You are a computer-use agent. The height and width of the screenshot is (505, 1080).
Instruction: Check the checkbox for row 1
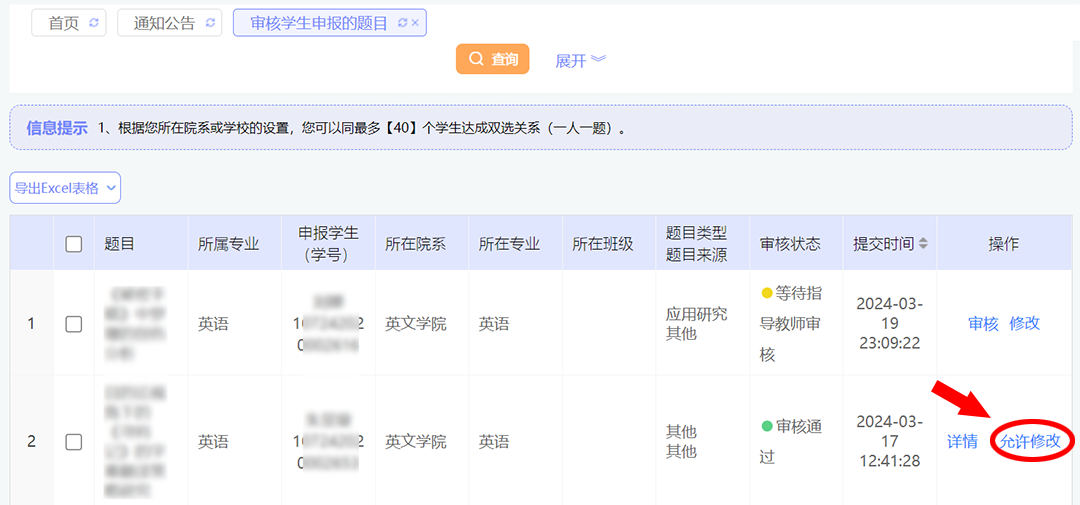click(74, 324)
